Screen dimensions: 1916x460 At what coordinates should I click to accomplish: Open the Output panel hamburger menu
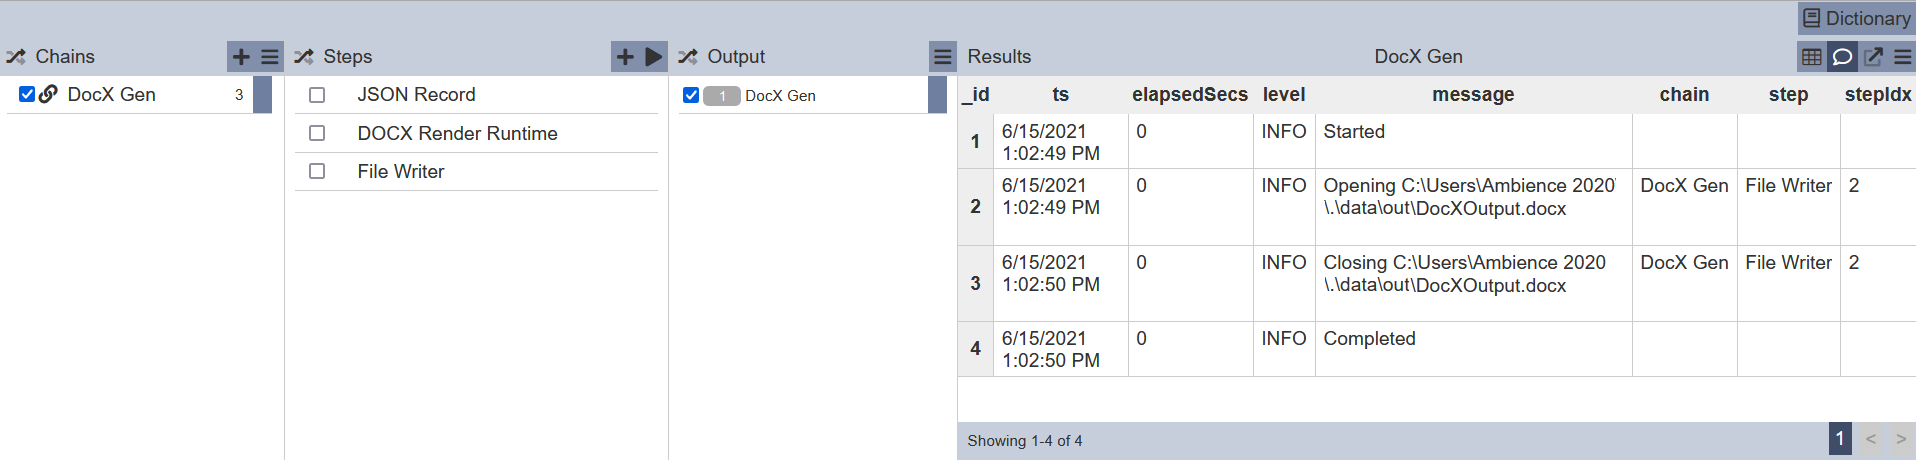943,57
